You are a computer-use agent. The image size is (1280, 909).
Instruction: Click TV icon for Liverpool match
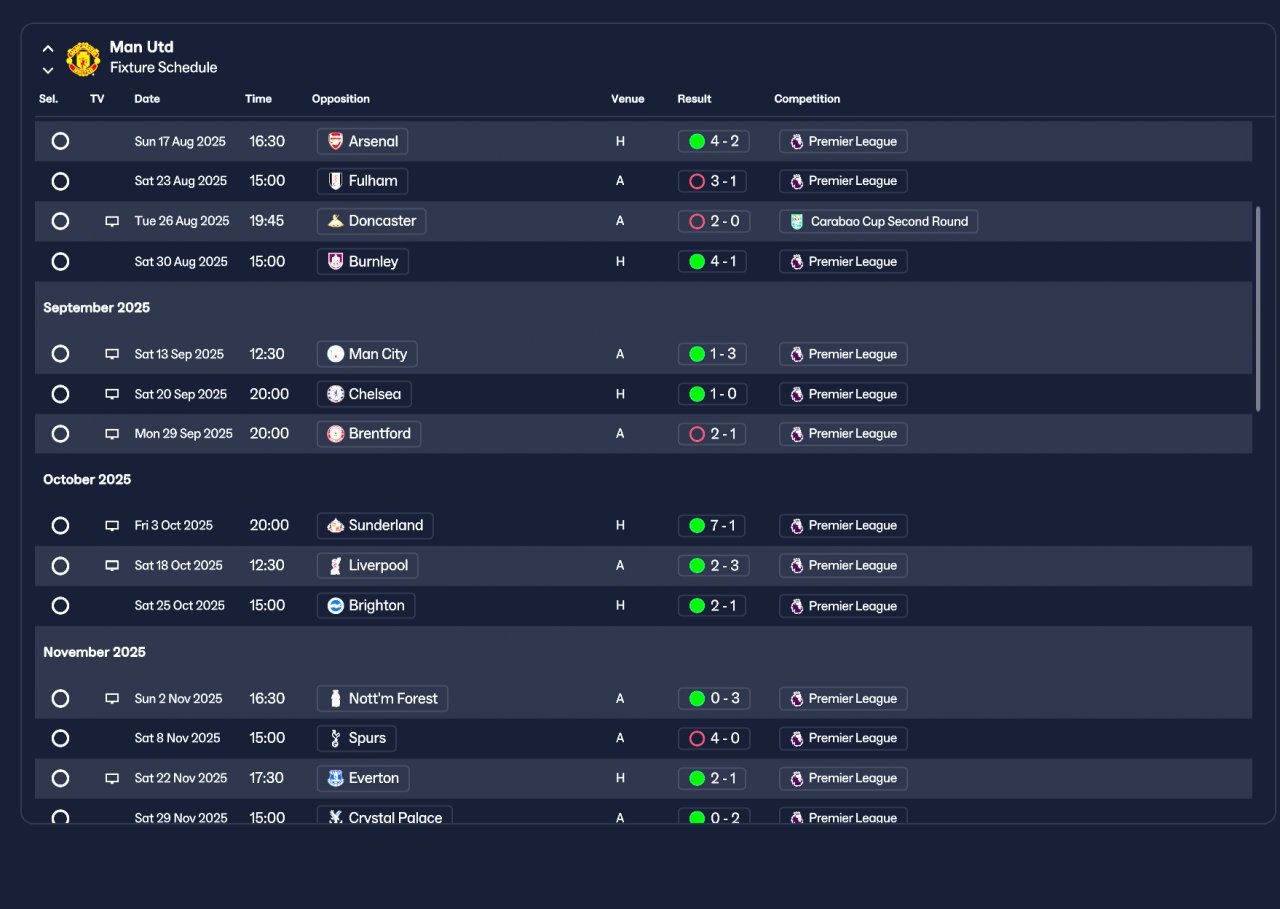click(112, 565)
